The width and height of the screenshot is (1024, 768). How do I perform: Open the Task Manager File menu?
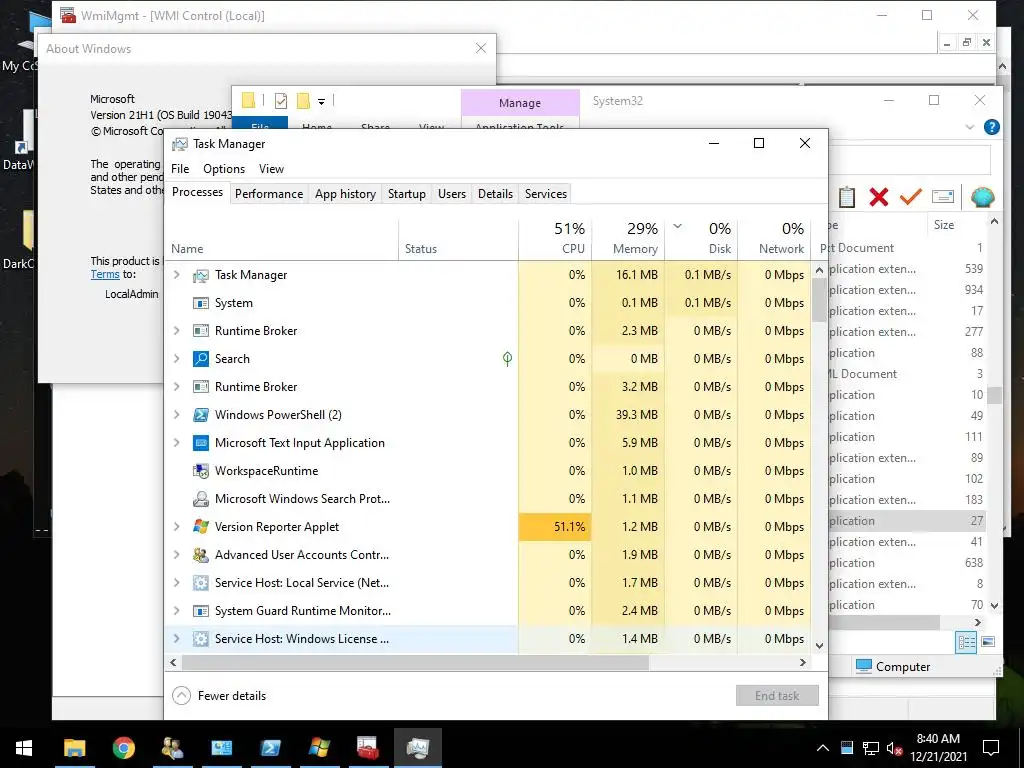pos(180,169)
